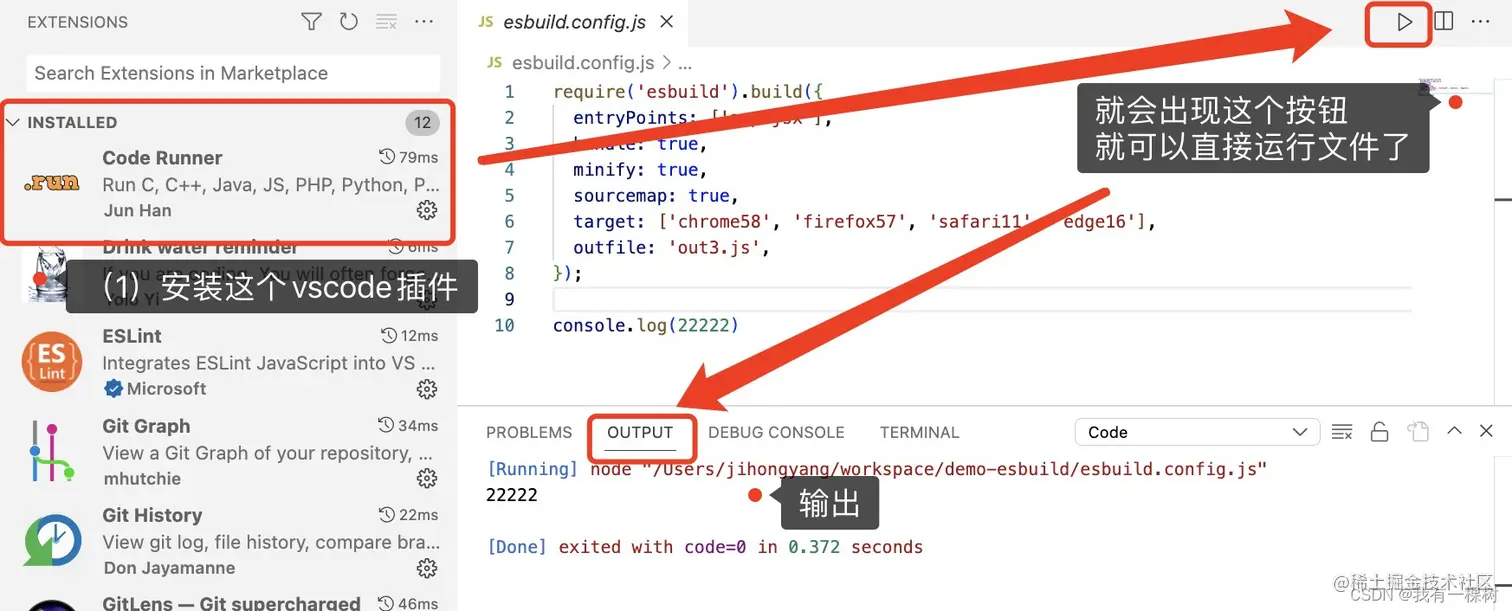
Task: Maximize the panel with the up chevron
Action: (1455, 431)
